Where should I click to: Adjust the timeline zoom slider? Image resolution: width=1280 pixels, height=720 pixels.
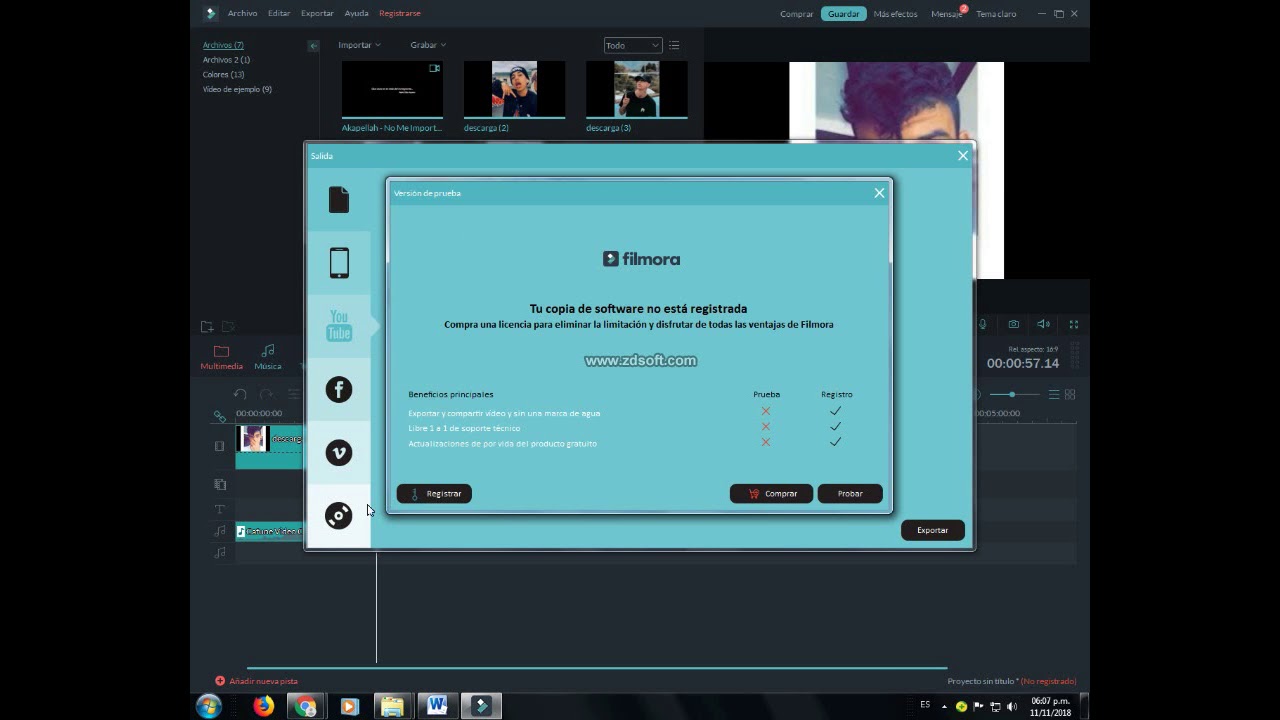coord(1012,395)
